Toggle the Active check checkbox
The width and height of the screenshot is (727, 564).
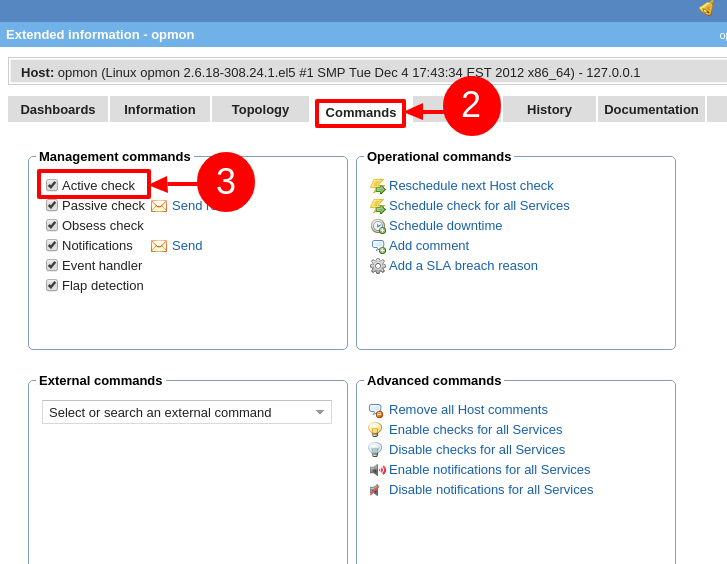52,185
